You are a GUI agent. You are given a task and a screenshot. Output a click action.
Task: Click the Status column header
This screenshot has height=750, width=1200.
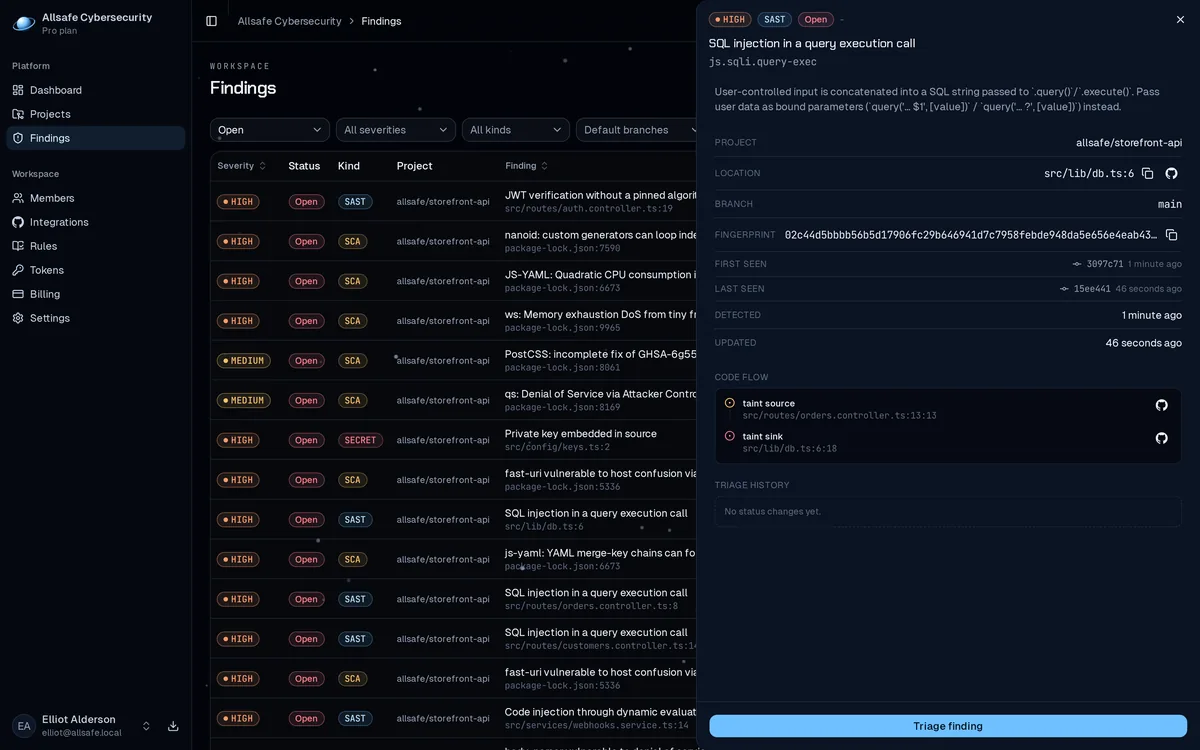(x=304, y=166)
